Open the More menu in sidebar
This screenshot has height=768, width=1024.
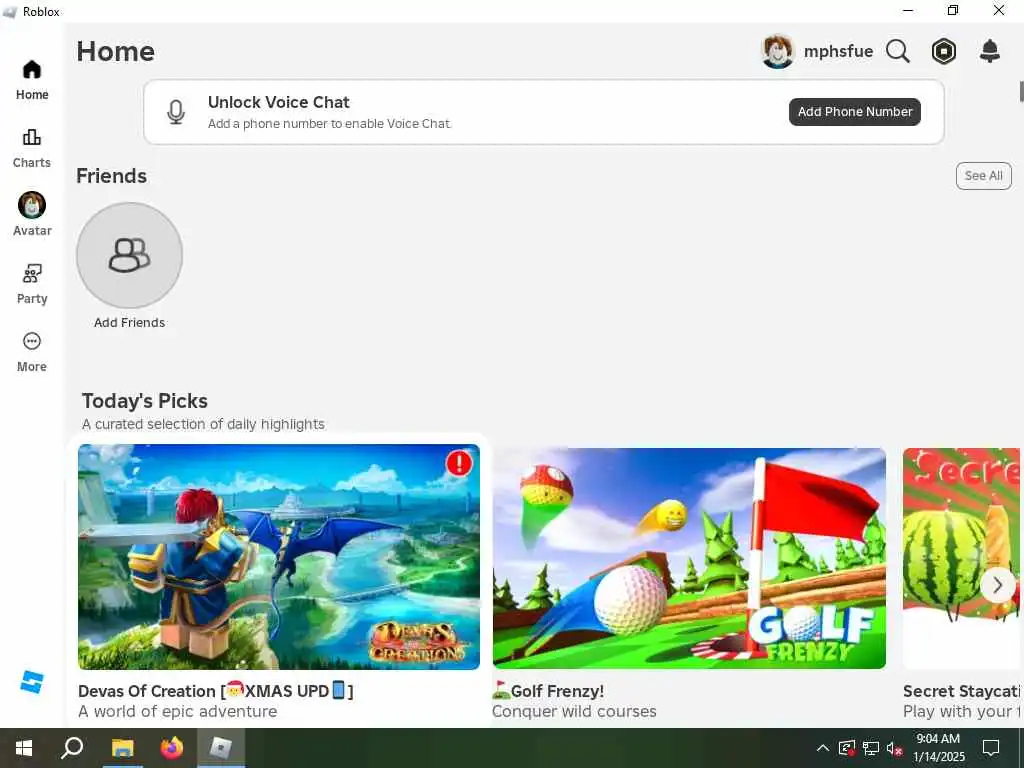(x=31, y=352)
